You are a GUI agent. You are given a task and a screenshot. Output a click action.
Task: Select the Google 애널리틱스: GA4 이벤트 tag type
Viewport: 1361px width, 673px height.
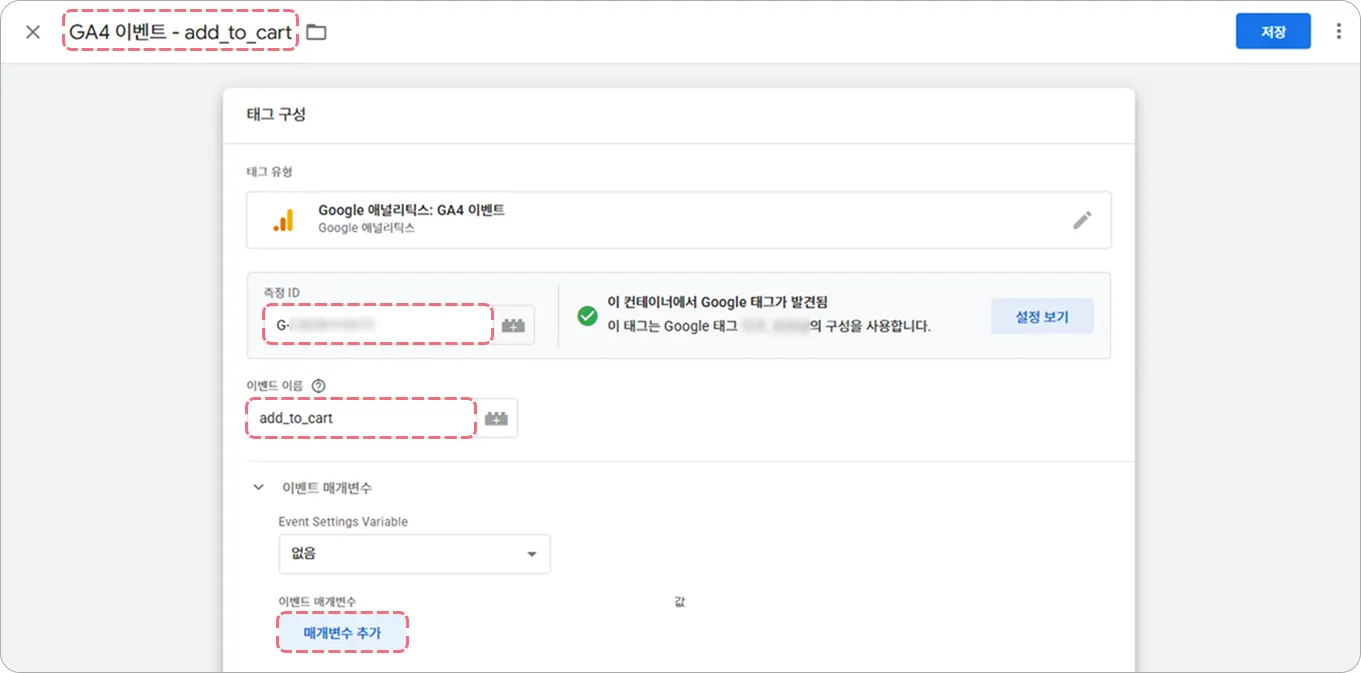click(679, 220)
